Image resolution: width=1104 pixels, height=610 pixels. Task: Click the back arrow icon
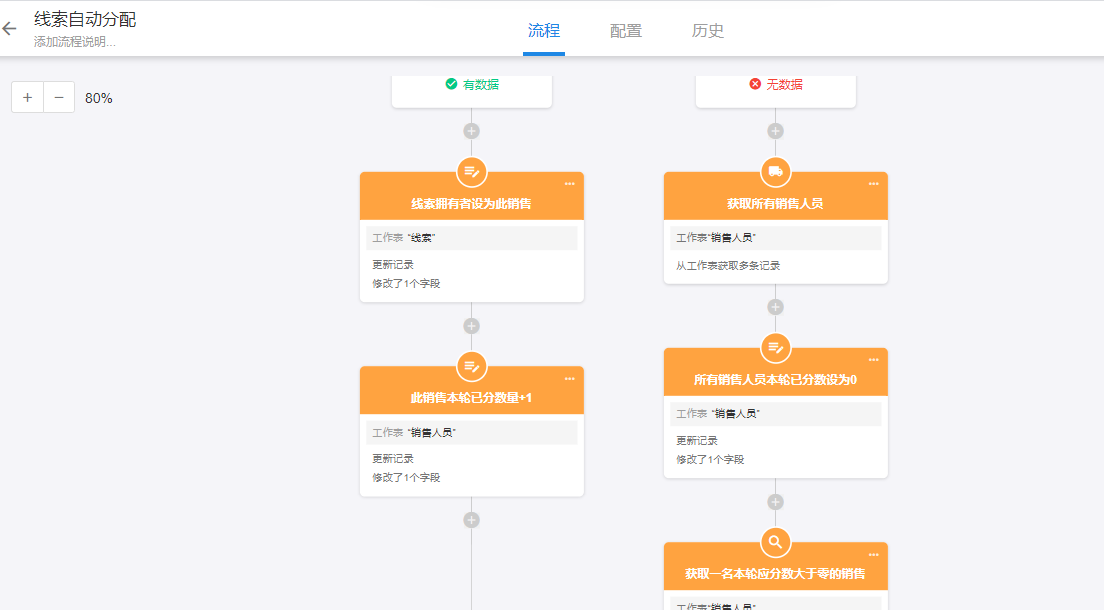[10, 29]
